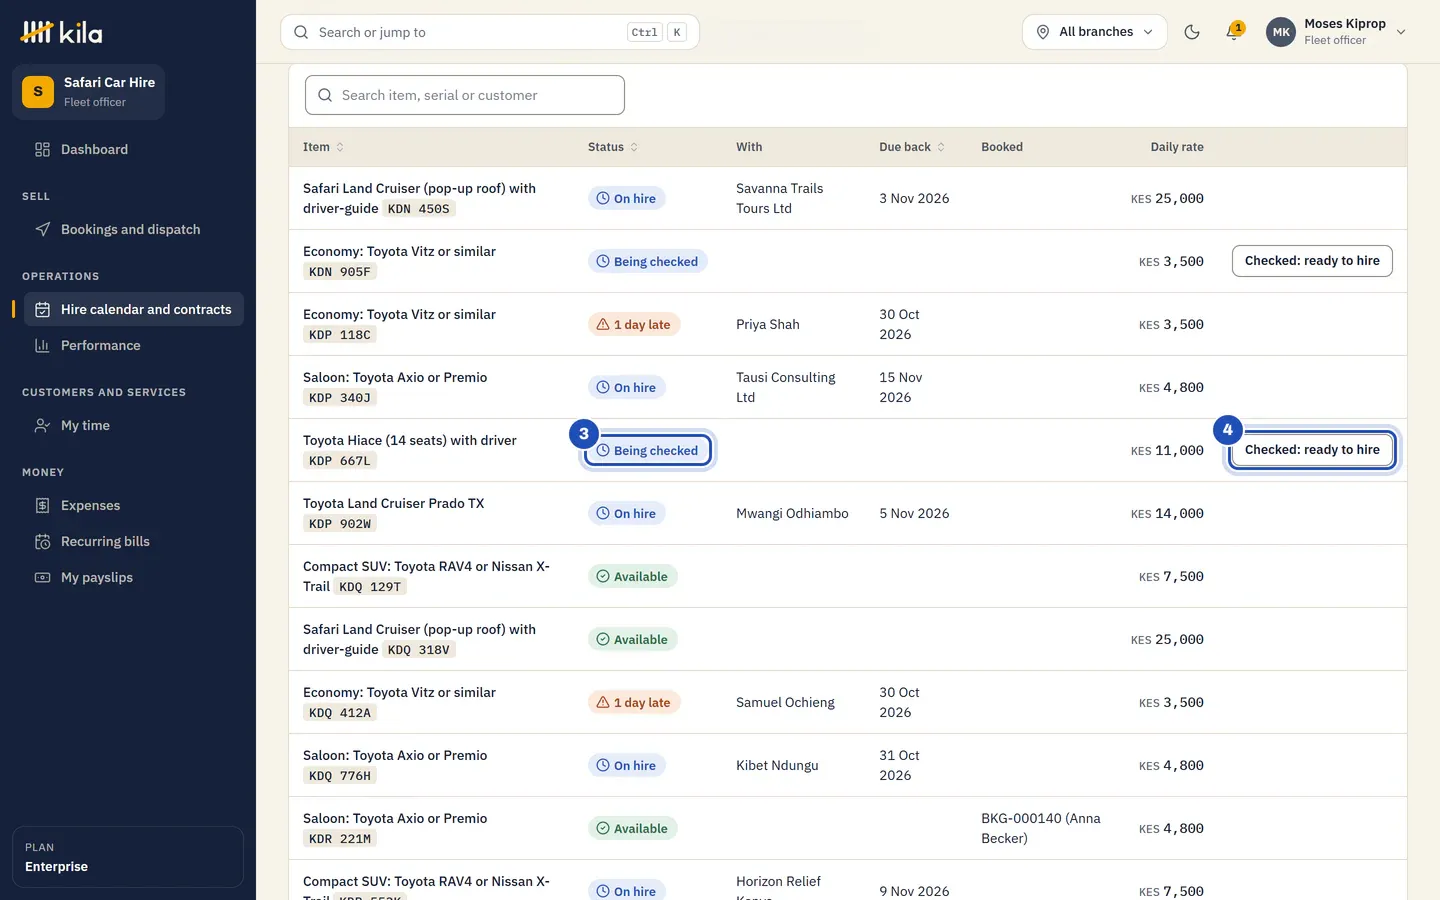
Task: Click 1 day late badge for Priya Shah
Action: (634, 324)
